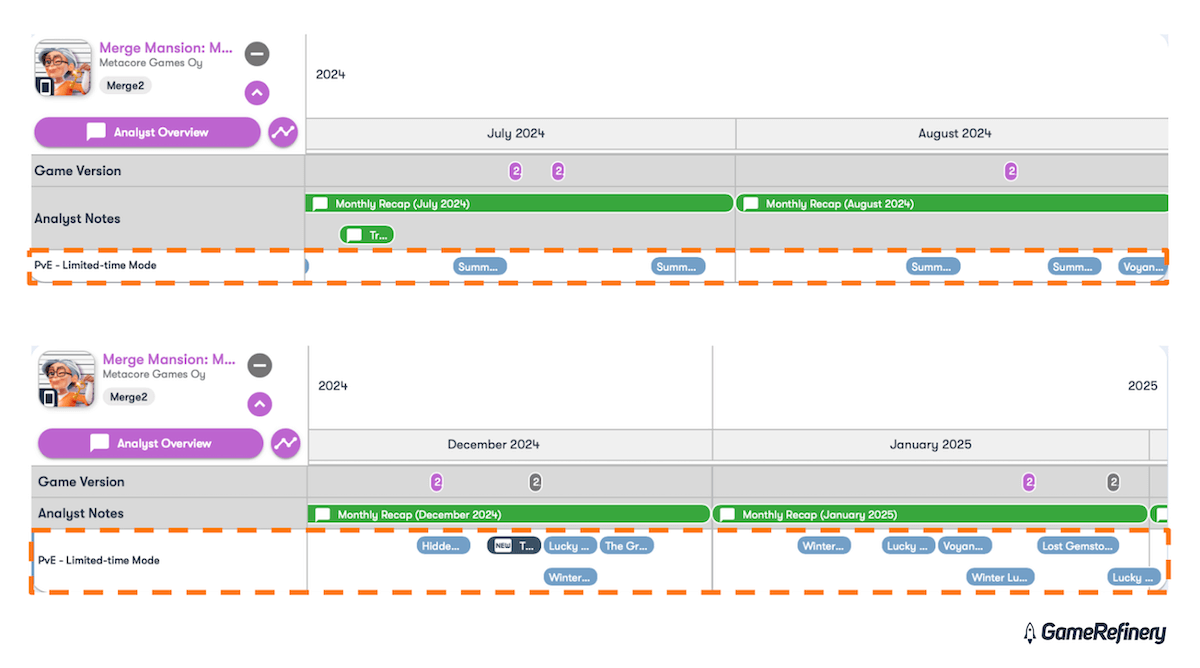Screen dimensions: 1200x668
Task: Remove game using minus icon in December panel
Action: 260,365
